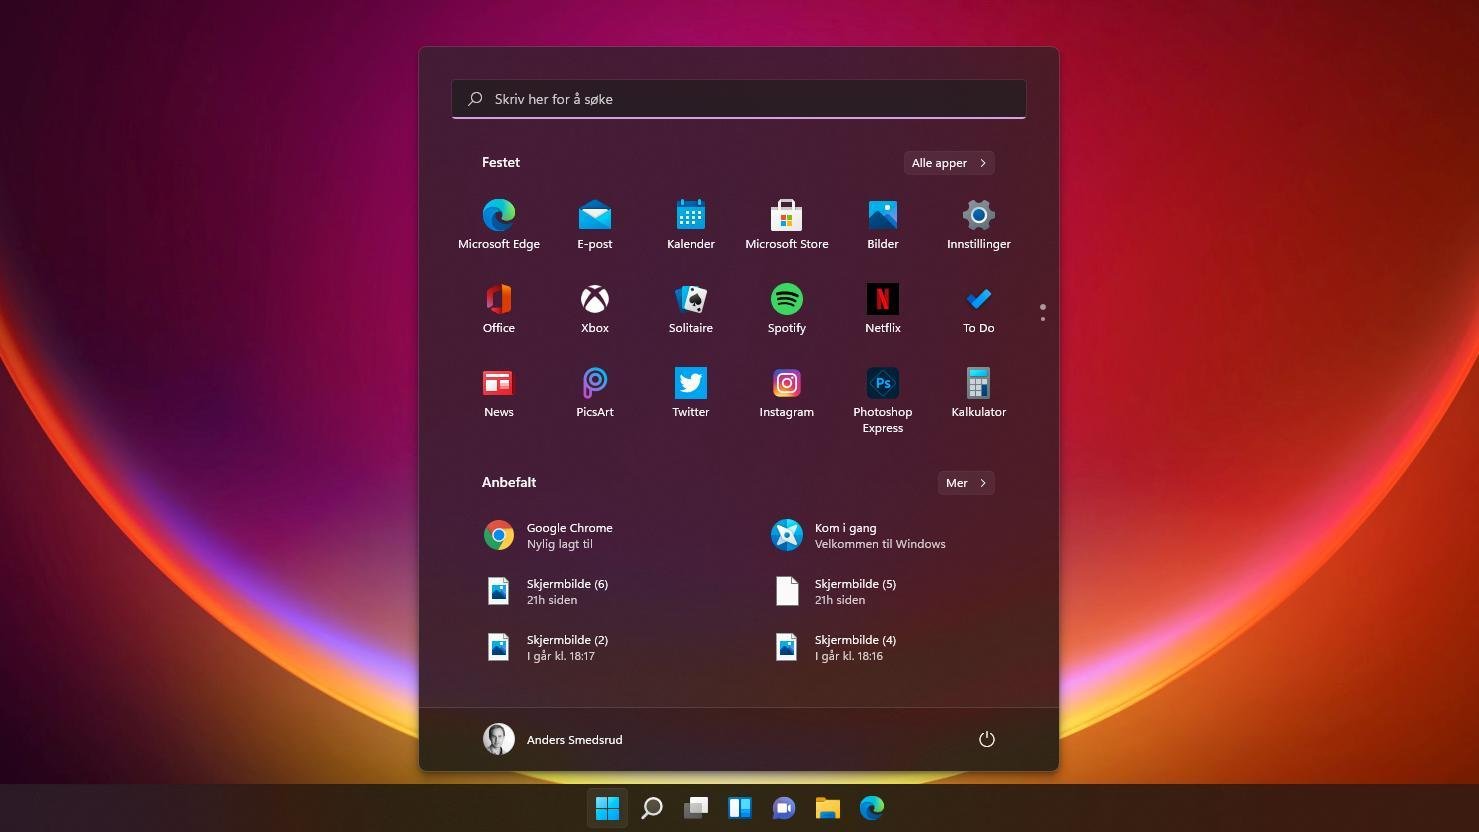The width and height of the screenshot is (1479, 832).
Task: Open Photoshop Express app
Action: [x=883, y=400]
